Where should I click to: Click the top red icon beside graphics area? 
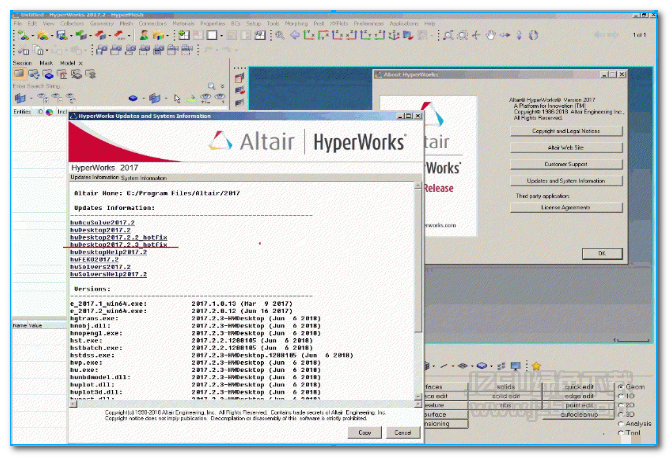239,78
